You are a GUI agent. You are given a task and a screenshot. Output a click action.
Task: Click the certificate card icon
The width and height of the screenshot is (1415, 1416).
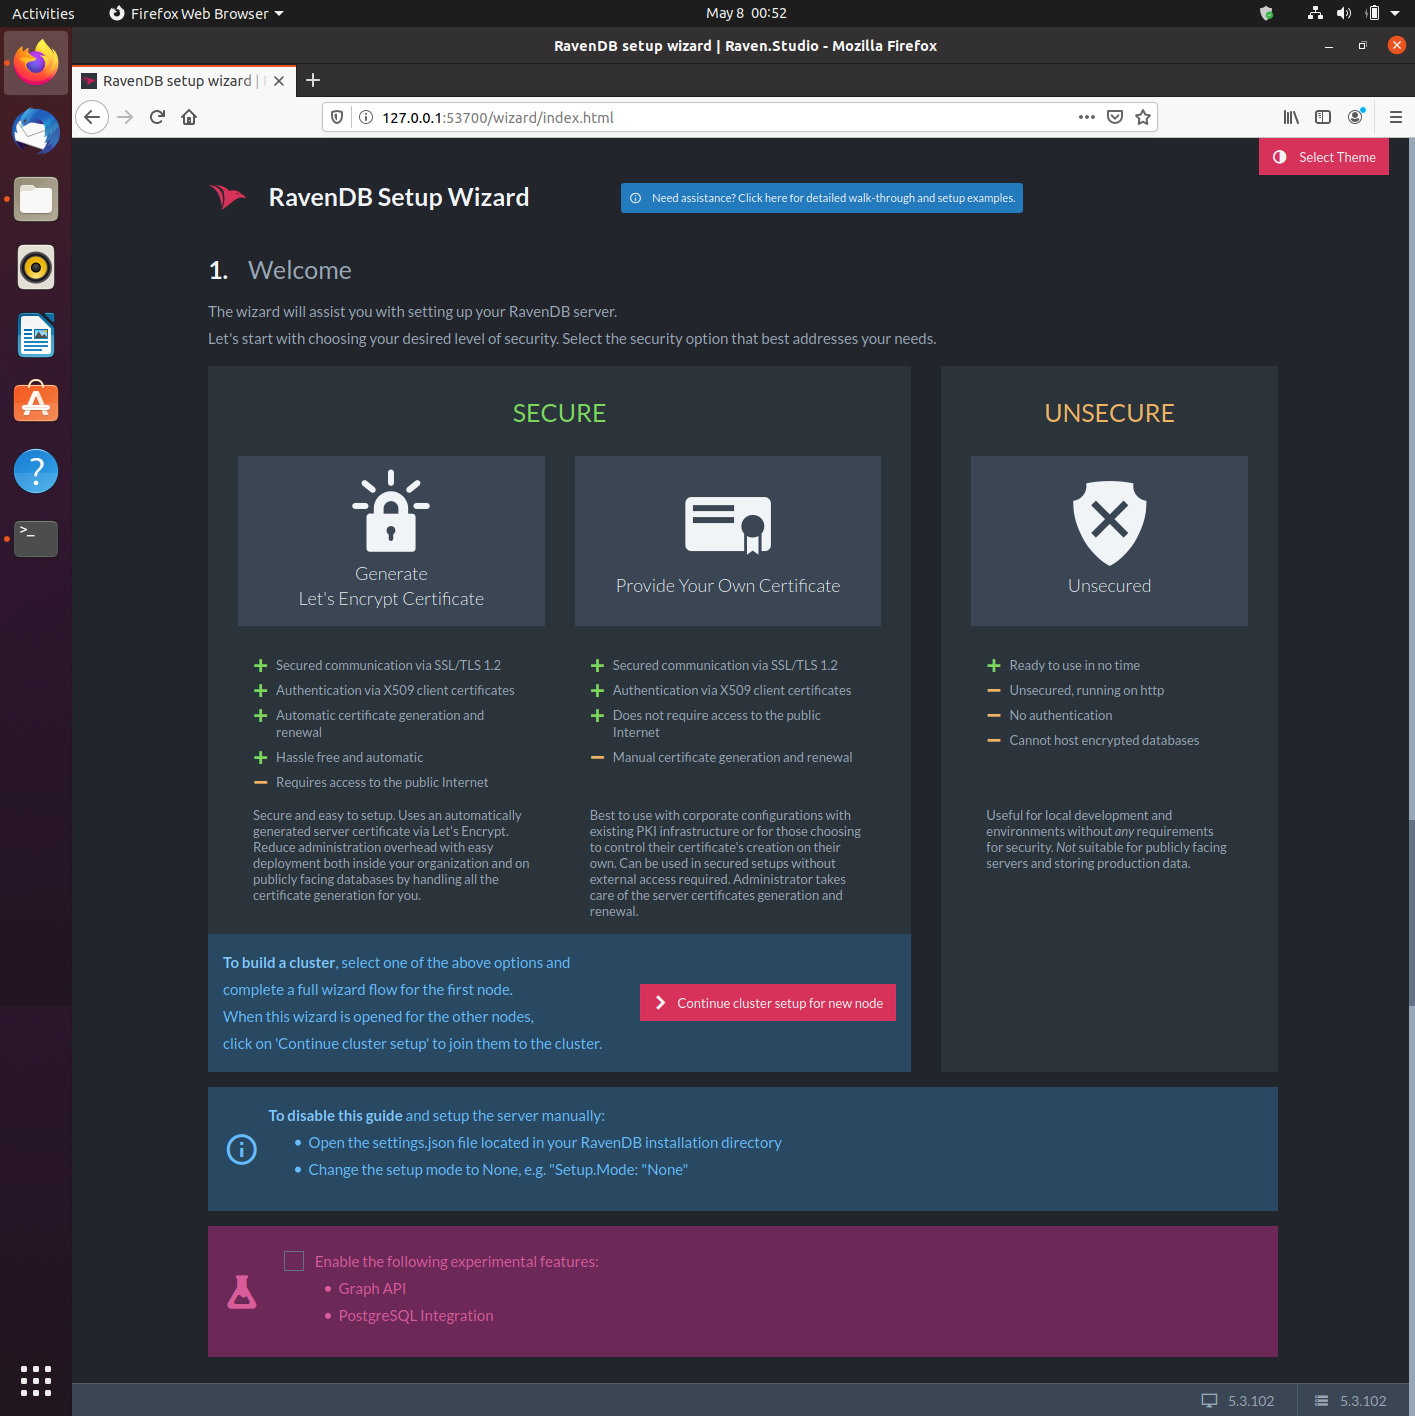point(728,525)
